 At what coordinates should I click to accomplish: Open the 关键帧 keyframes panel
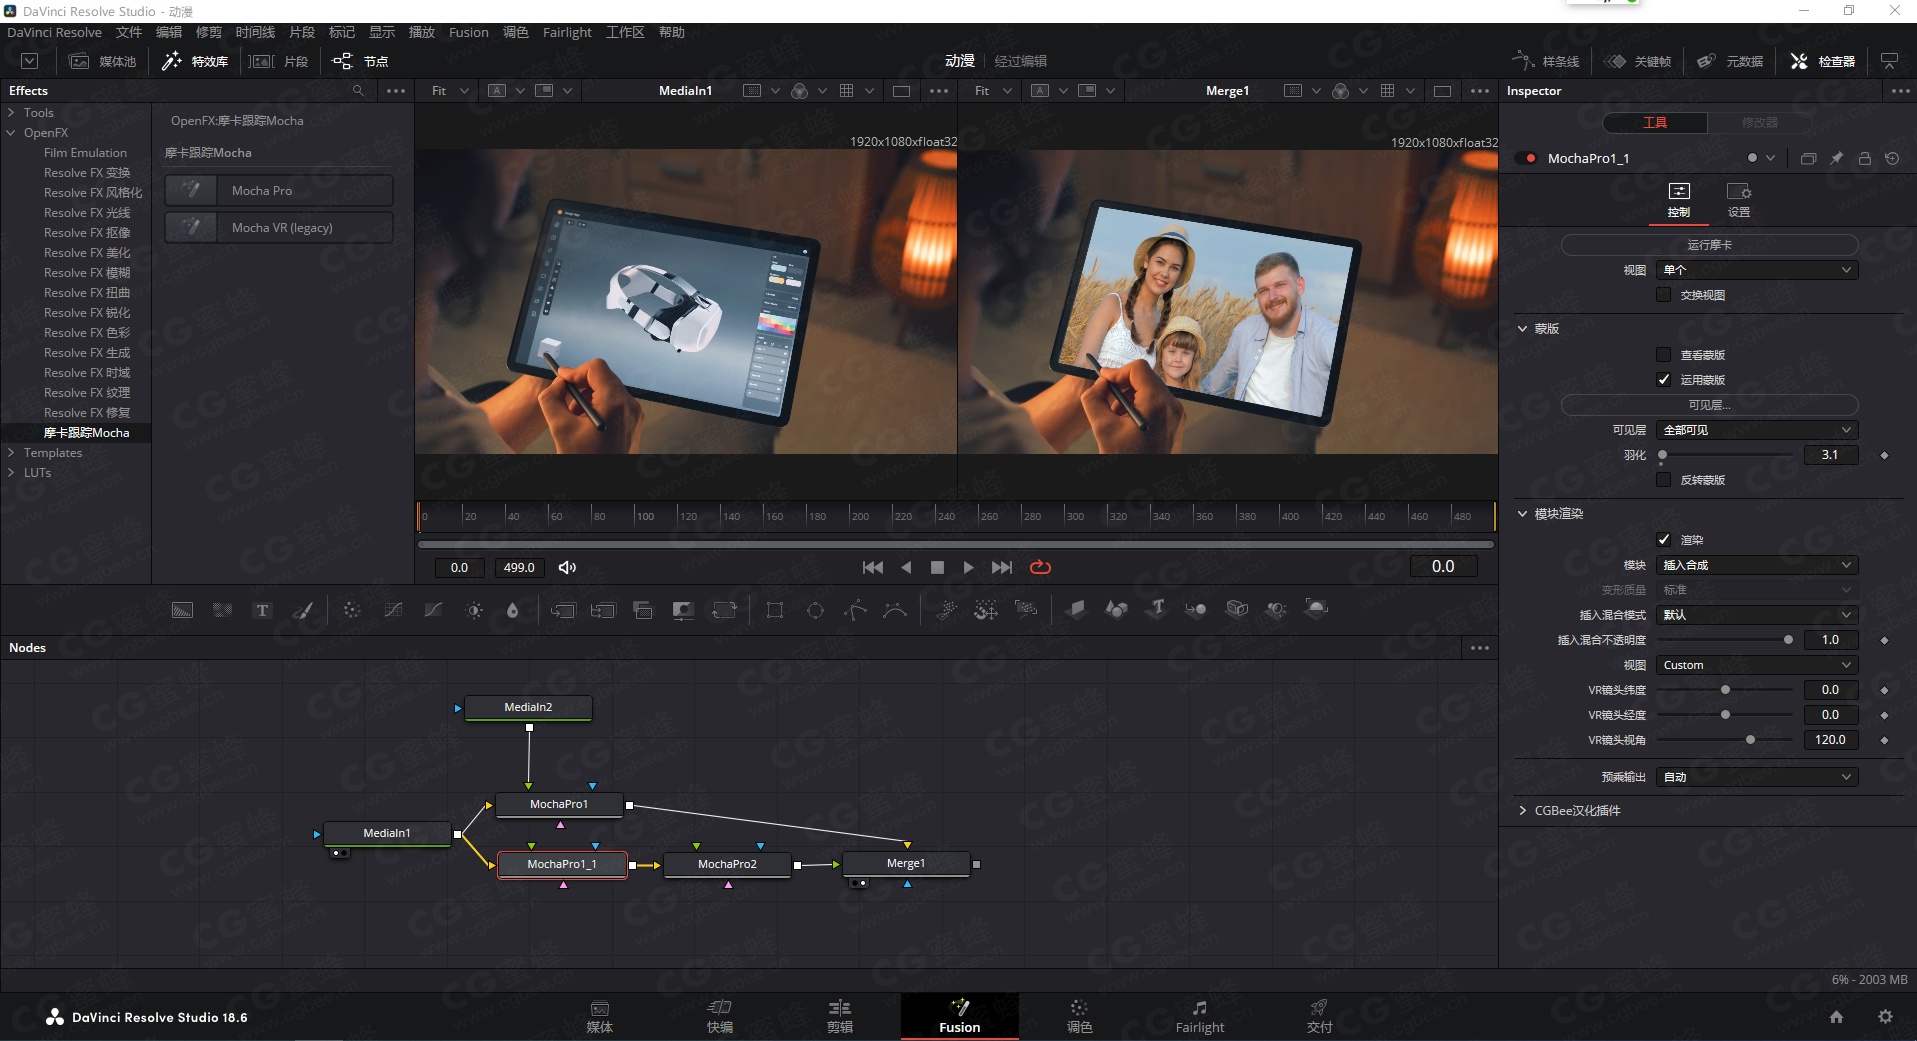1638,61
